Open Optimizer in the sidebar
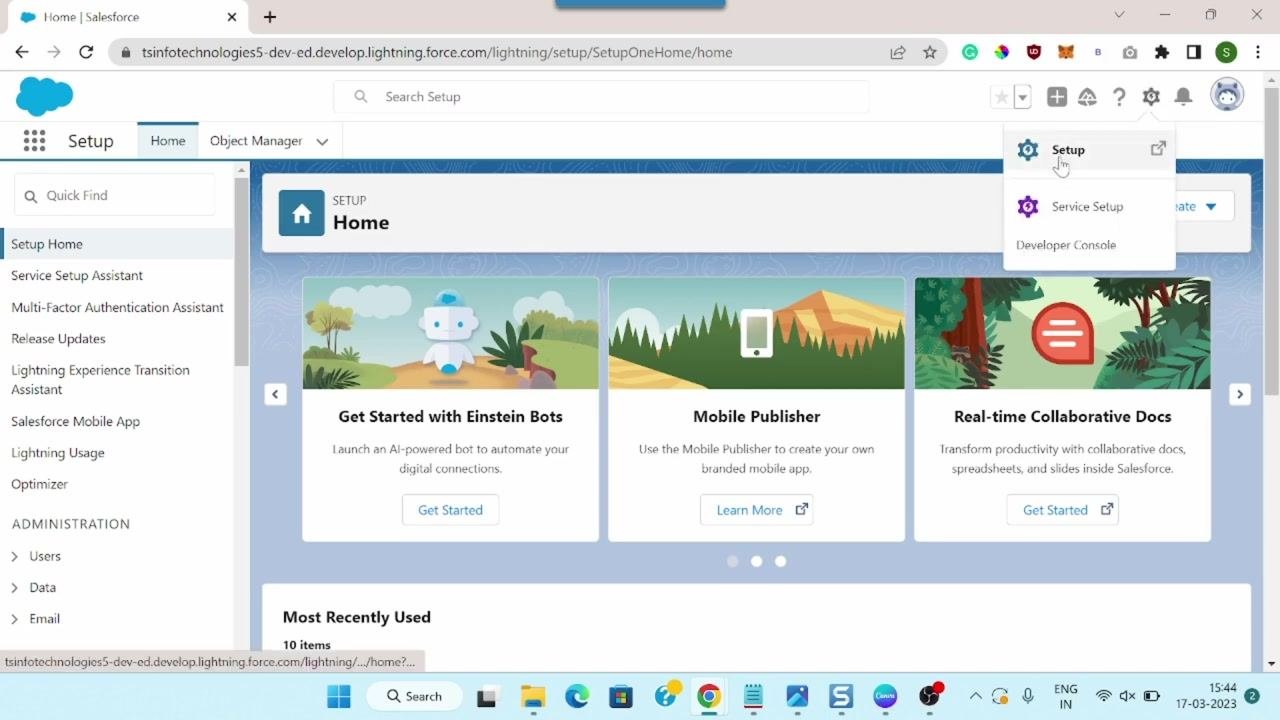This screenshot has height=720, width=1280. [39, 484]
